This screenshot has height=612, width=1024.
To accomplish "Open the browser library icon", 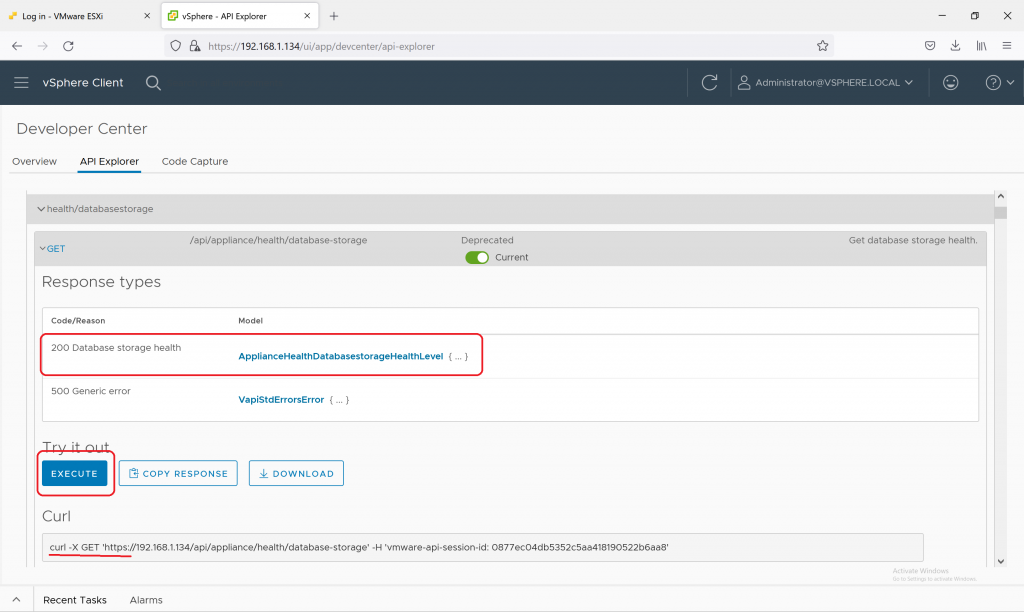I will [981, 46].
